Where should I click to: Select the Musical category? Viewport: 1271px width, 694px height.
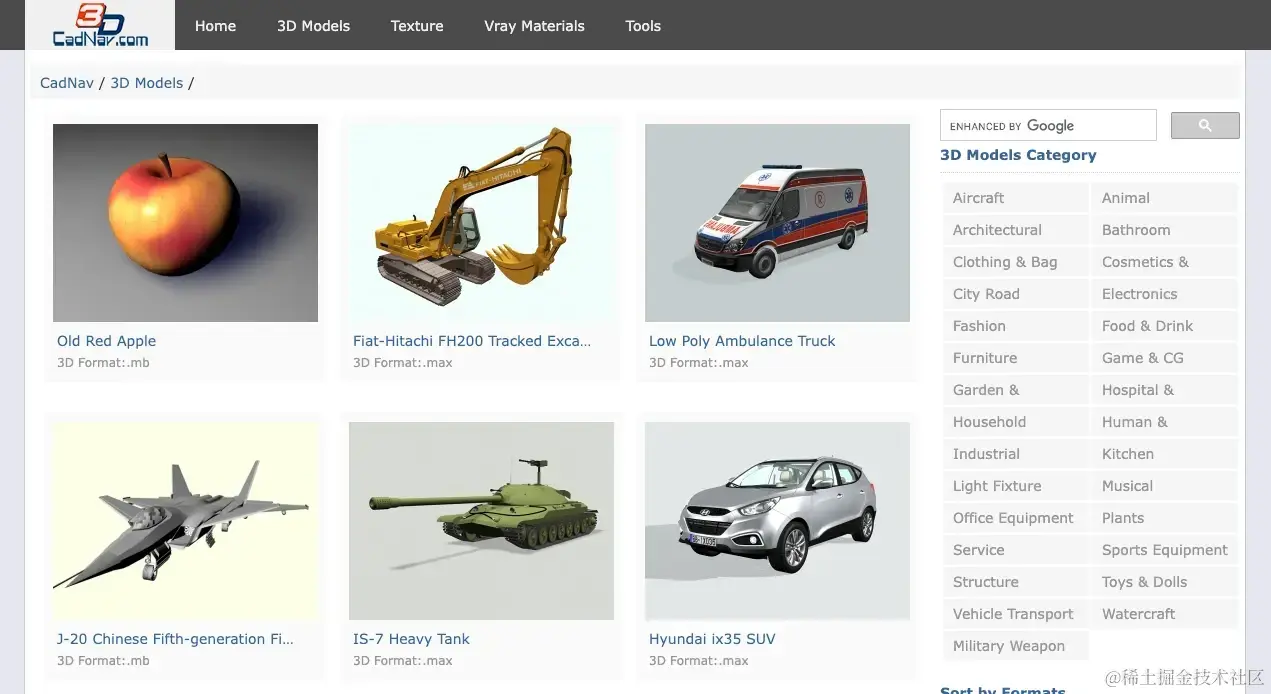pos(1164,486)
